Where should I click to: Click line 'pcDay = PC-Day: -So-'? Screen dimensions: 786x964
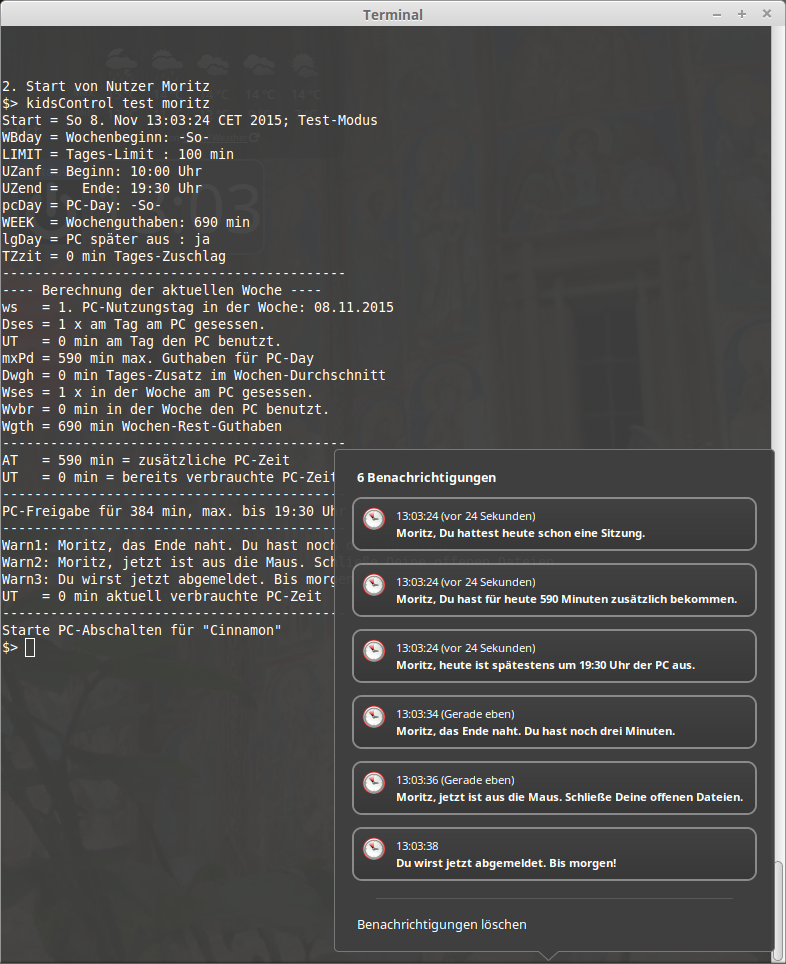82,205
